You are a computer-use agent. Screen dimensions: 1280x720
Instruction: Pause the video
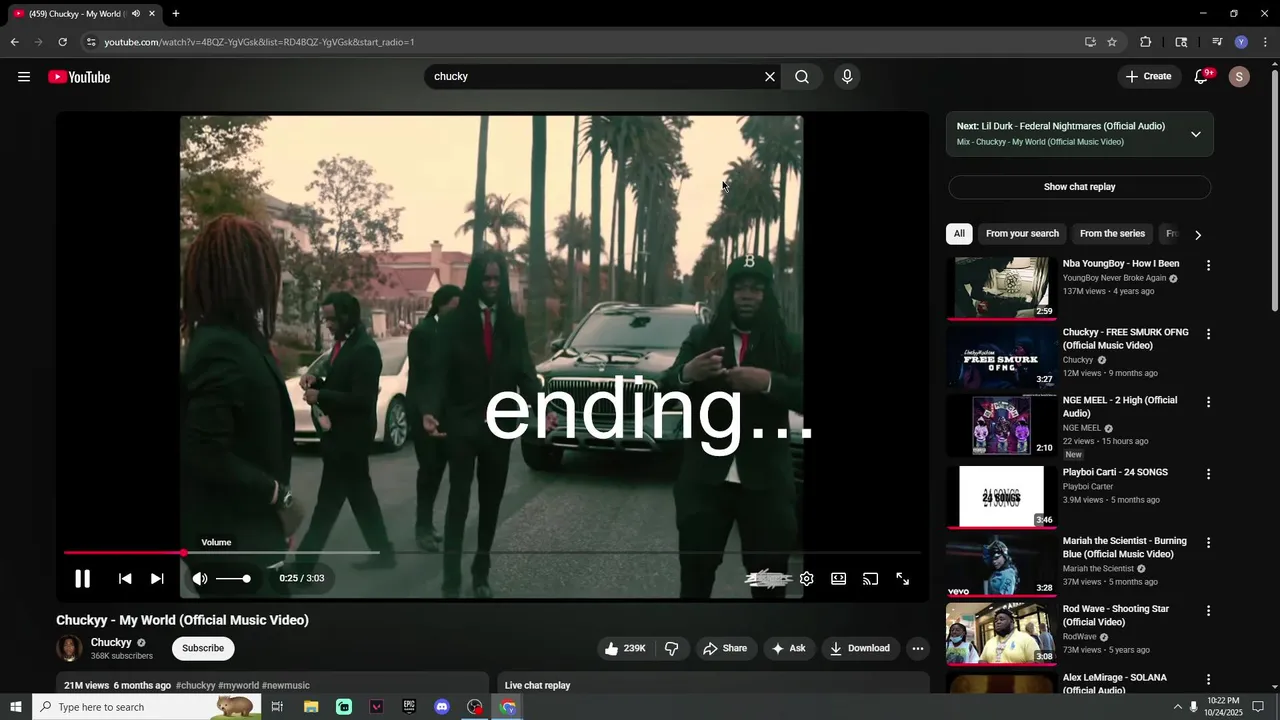coord(83,578)
